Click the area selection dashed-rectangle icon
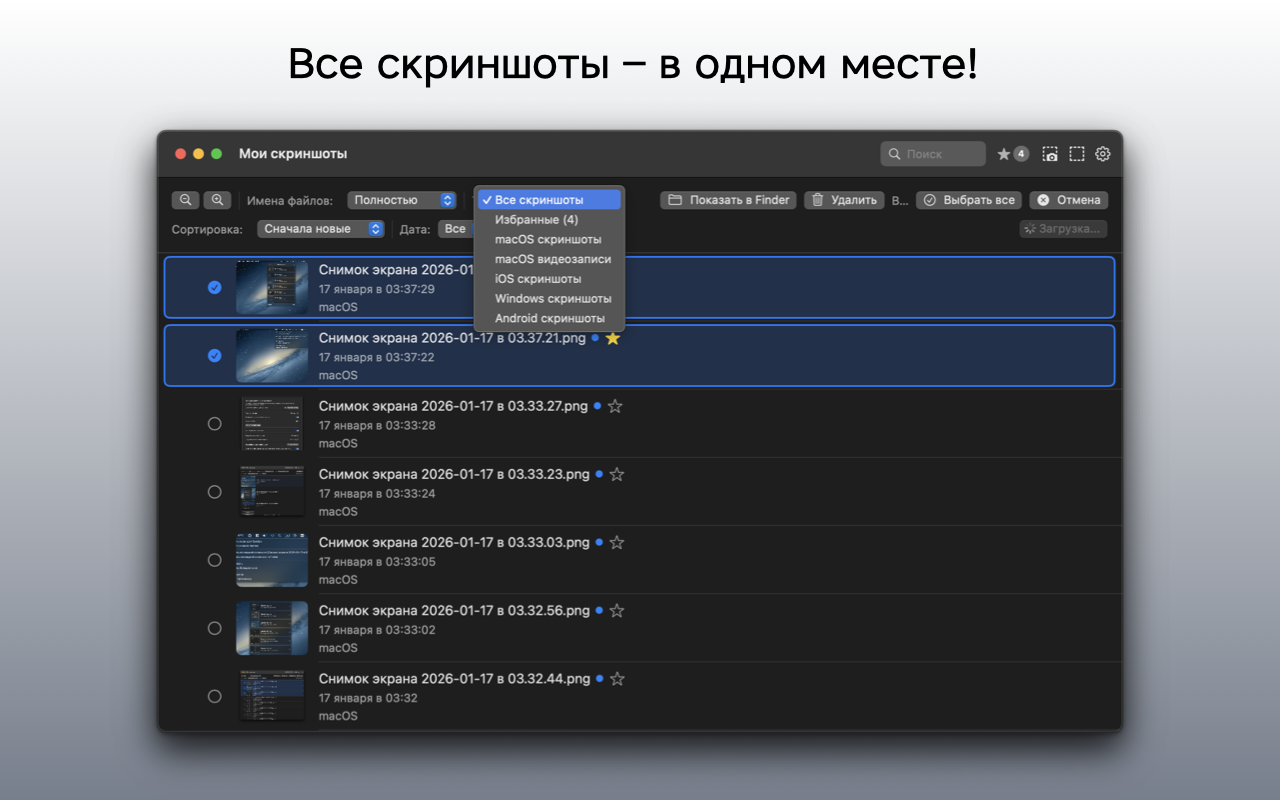This screenshot has height=800, width=1280. [x=1076, y=154]
